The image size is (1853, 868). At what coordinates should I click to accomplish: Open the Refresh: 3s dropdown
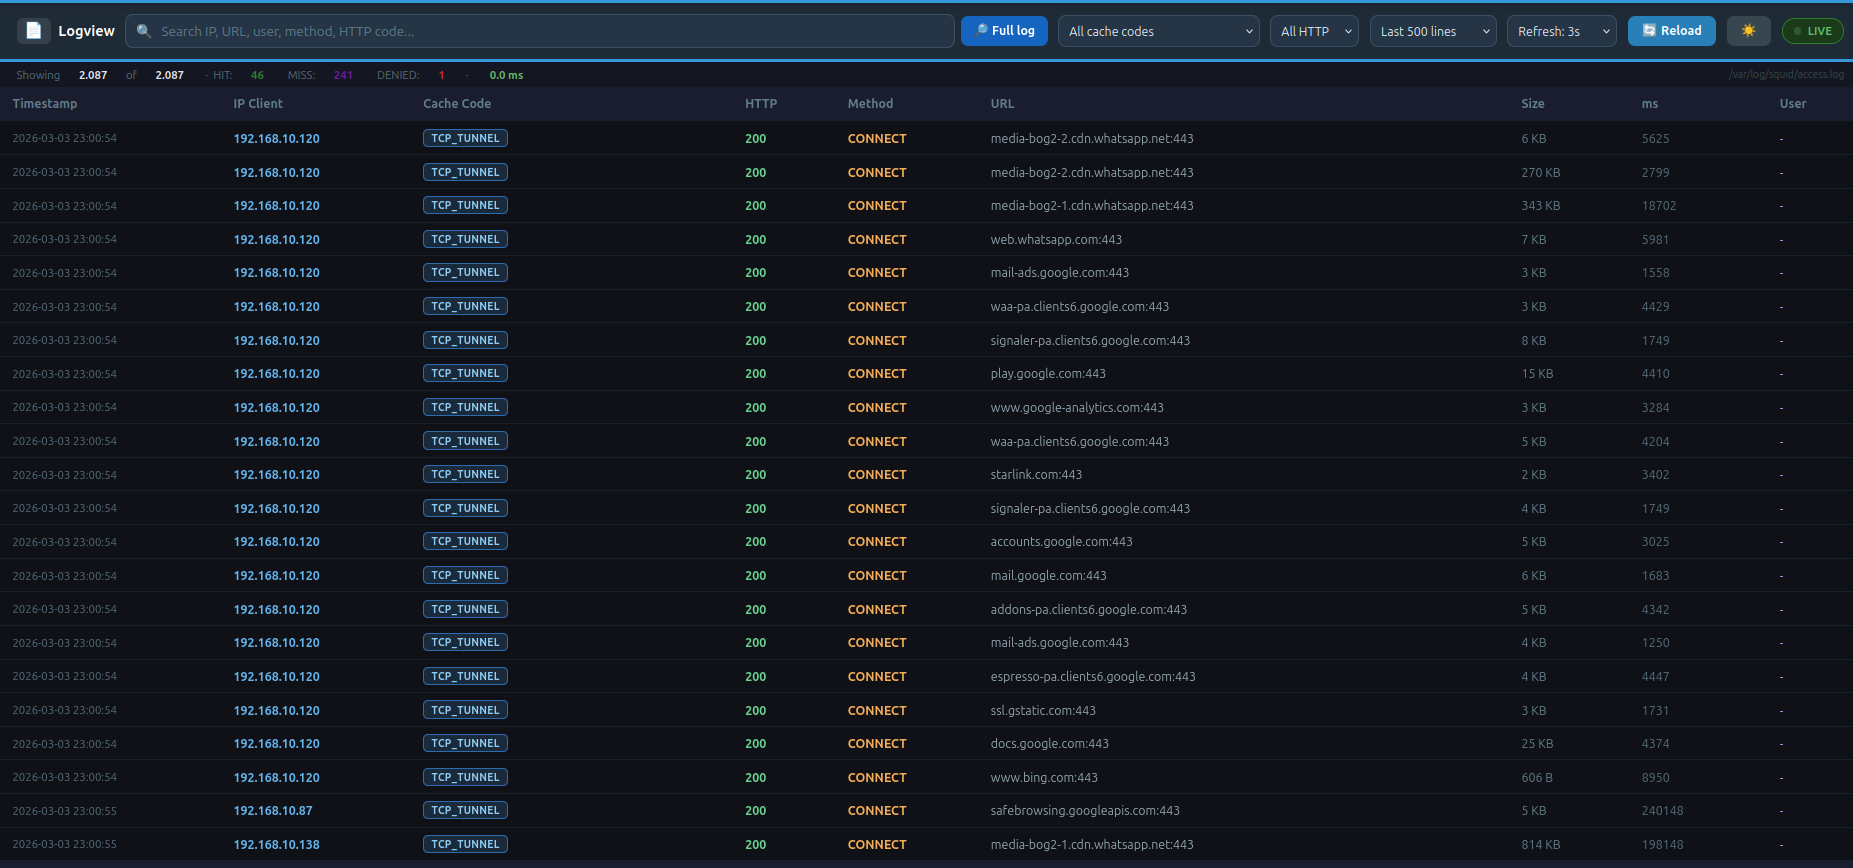[x=1561, y=31]
